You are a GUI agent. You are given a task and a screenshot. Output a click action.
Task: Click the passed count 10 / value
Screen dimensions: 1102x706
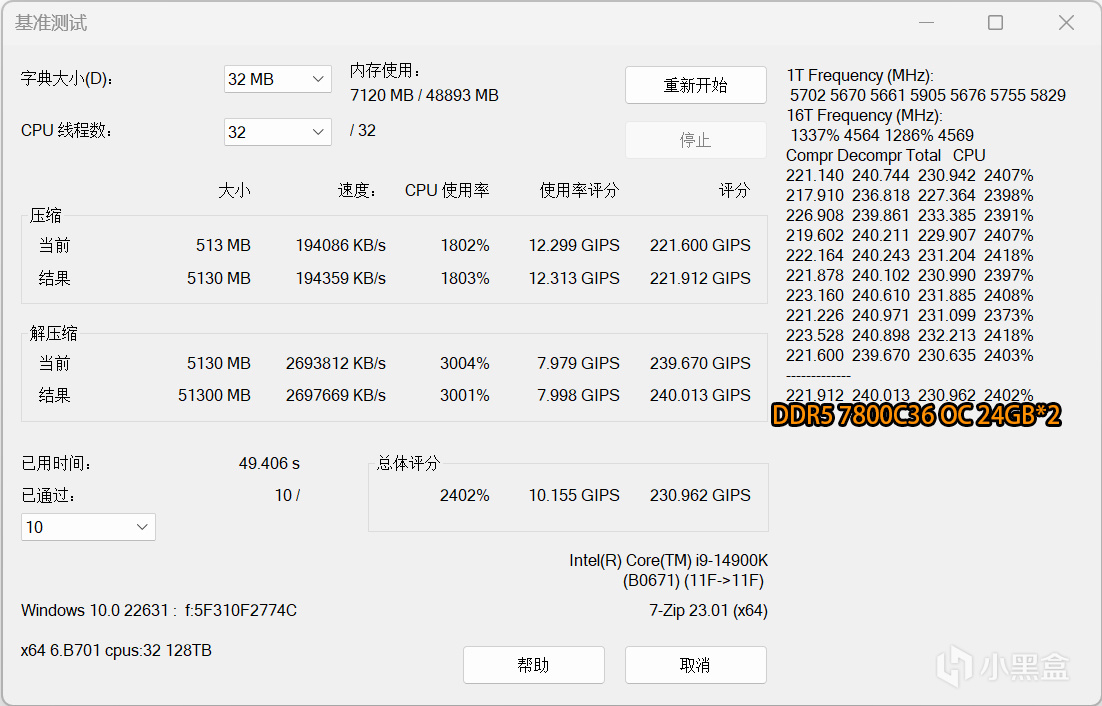287,495
